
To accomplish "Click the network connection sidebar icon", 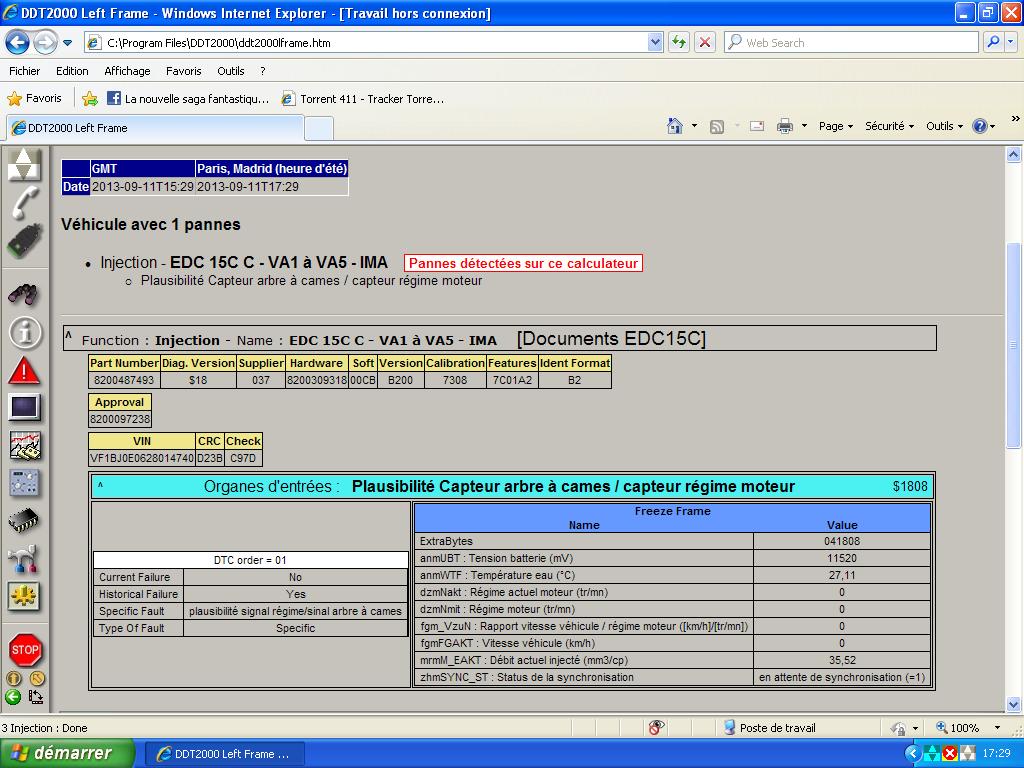I will [24, 558].
